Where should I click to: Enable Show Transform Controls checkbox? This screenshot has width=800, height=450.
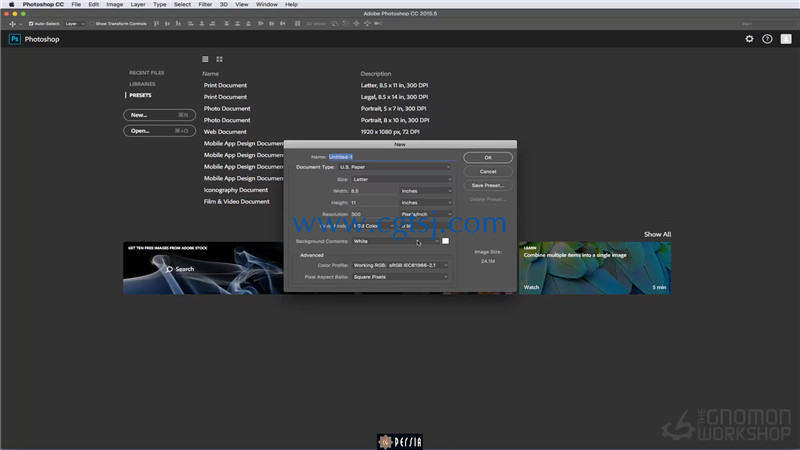pyautogui.click(x=92, y=23)
